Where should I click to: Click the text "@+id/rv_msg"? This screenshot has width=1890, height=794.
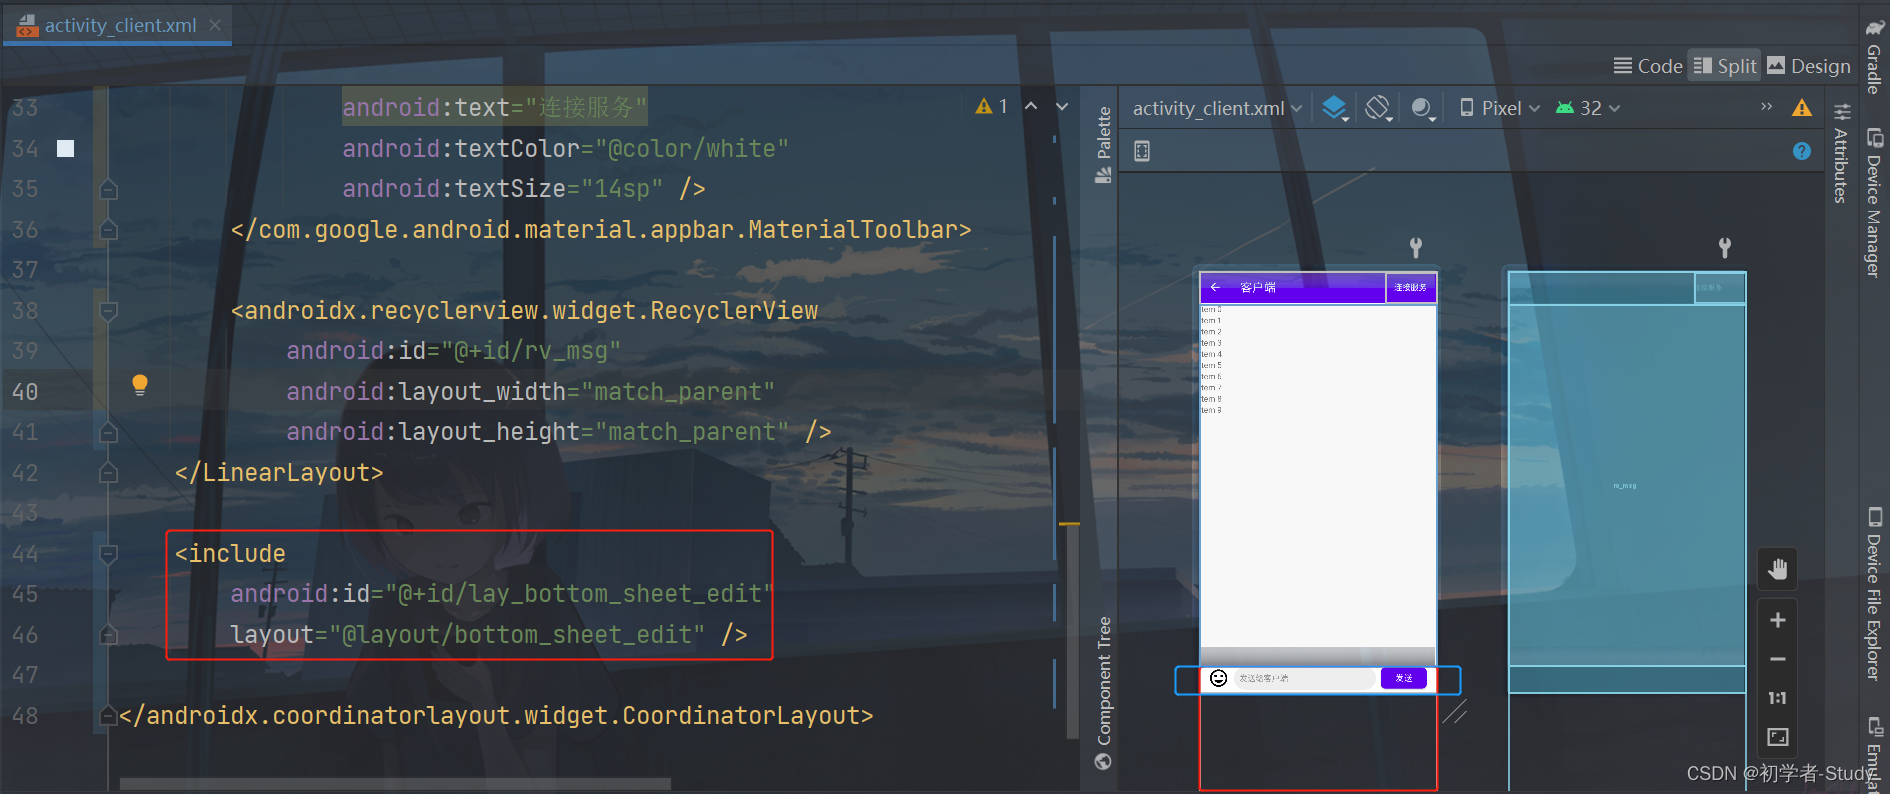tap(531, 351)
